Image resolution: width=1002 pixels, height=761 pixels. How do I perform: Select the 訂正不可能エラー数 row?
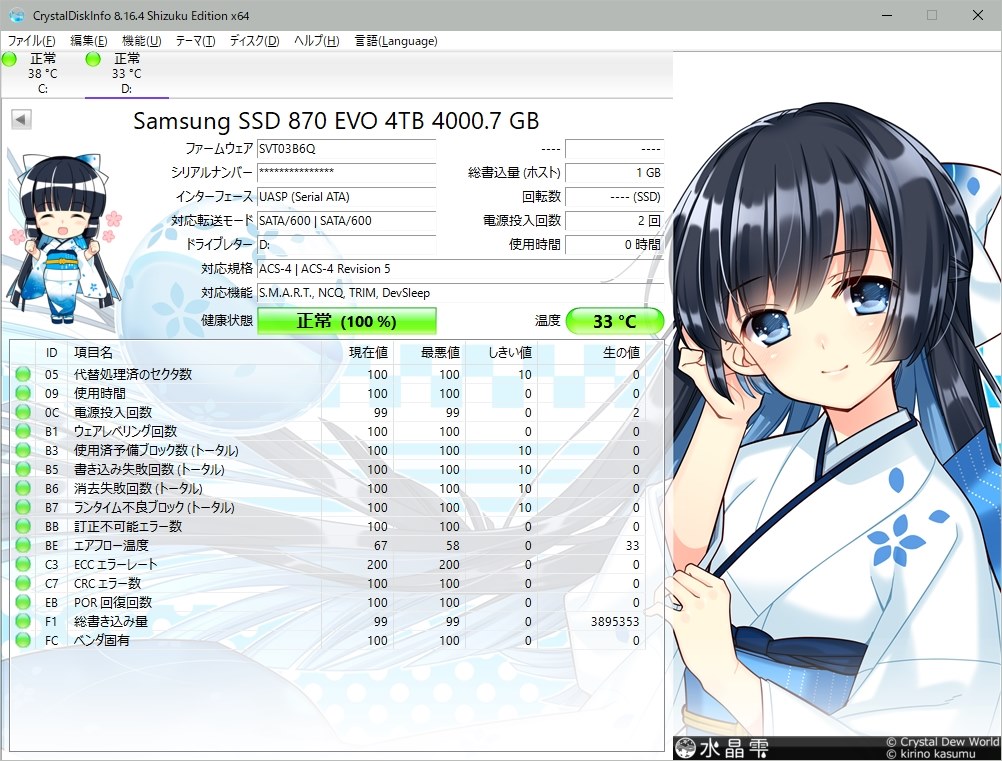pos(327,526)
